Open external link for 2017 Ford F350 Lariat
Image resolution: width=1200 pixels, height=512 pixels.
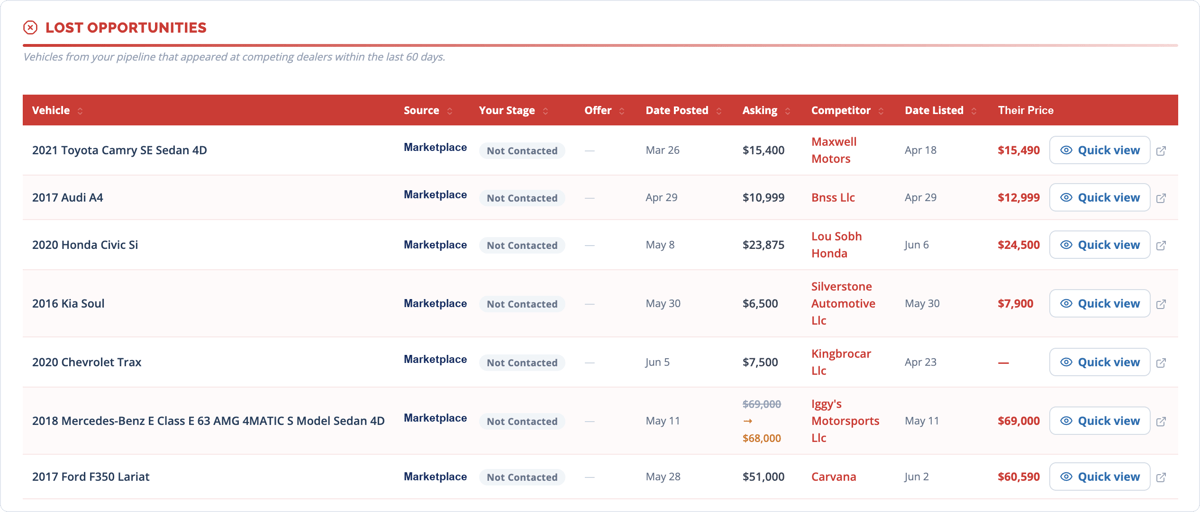pos(1161,477)
